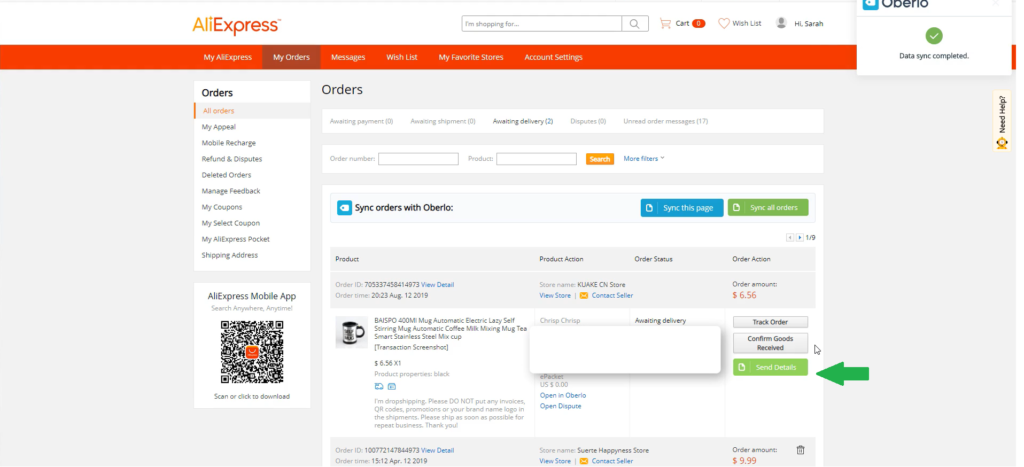1024x467 pixels.
Task: Click the Need Help mascot icon
Action: [x=1002, y=142]
